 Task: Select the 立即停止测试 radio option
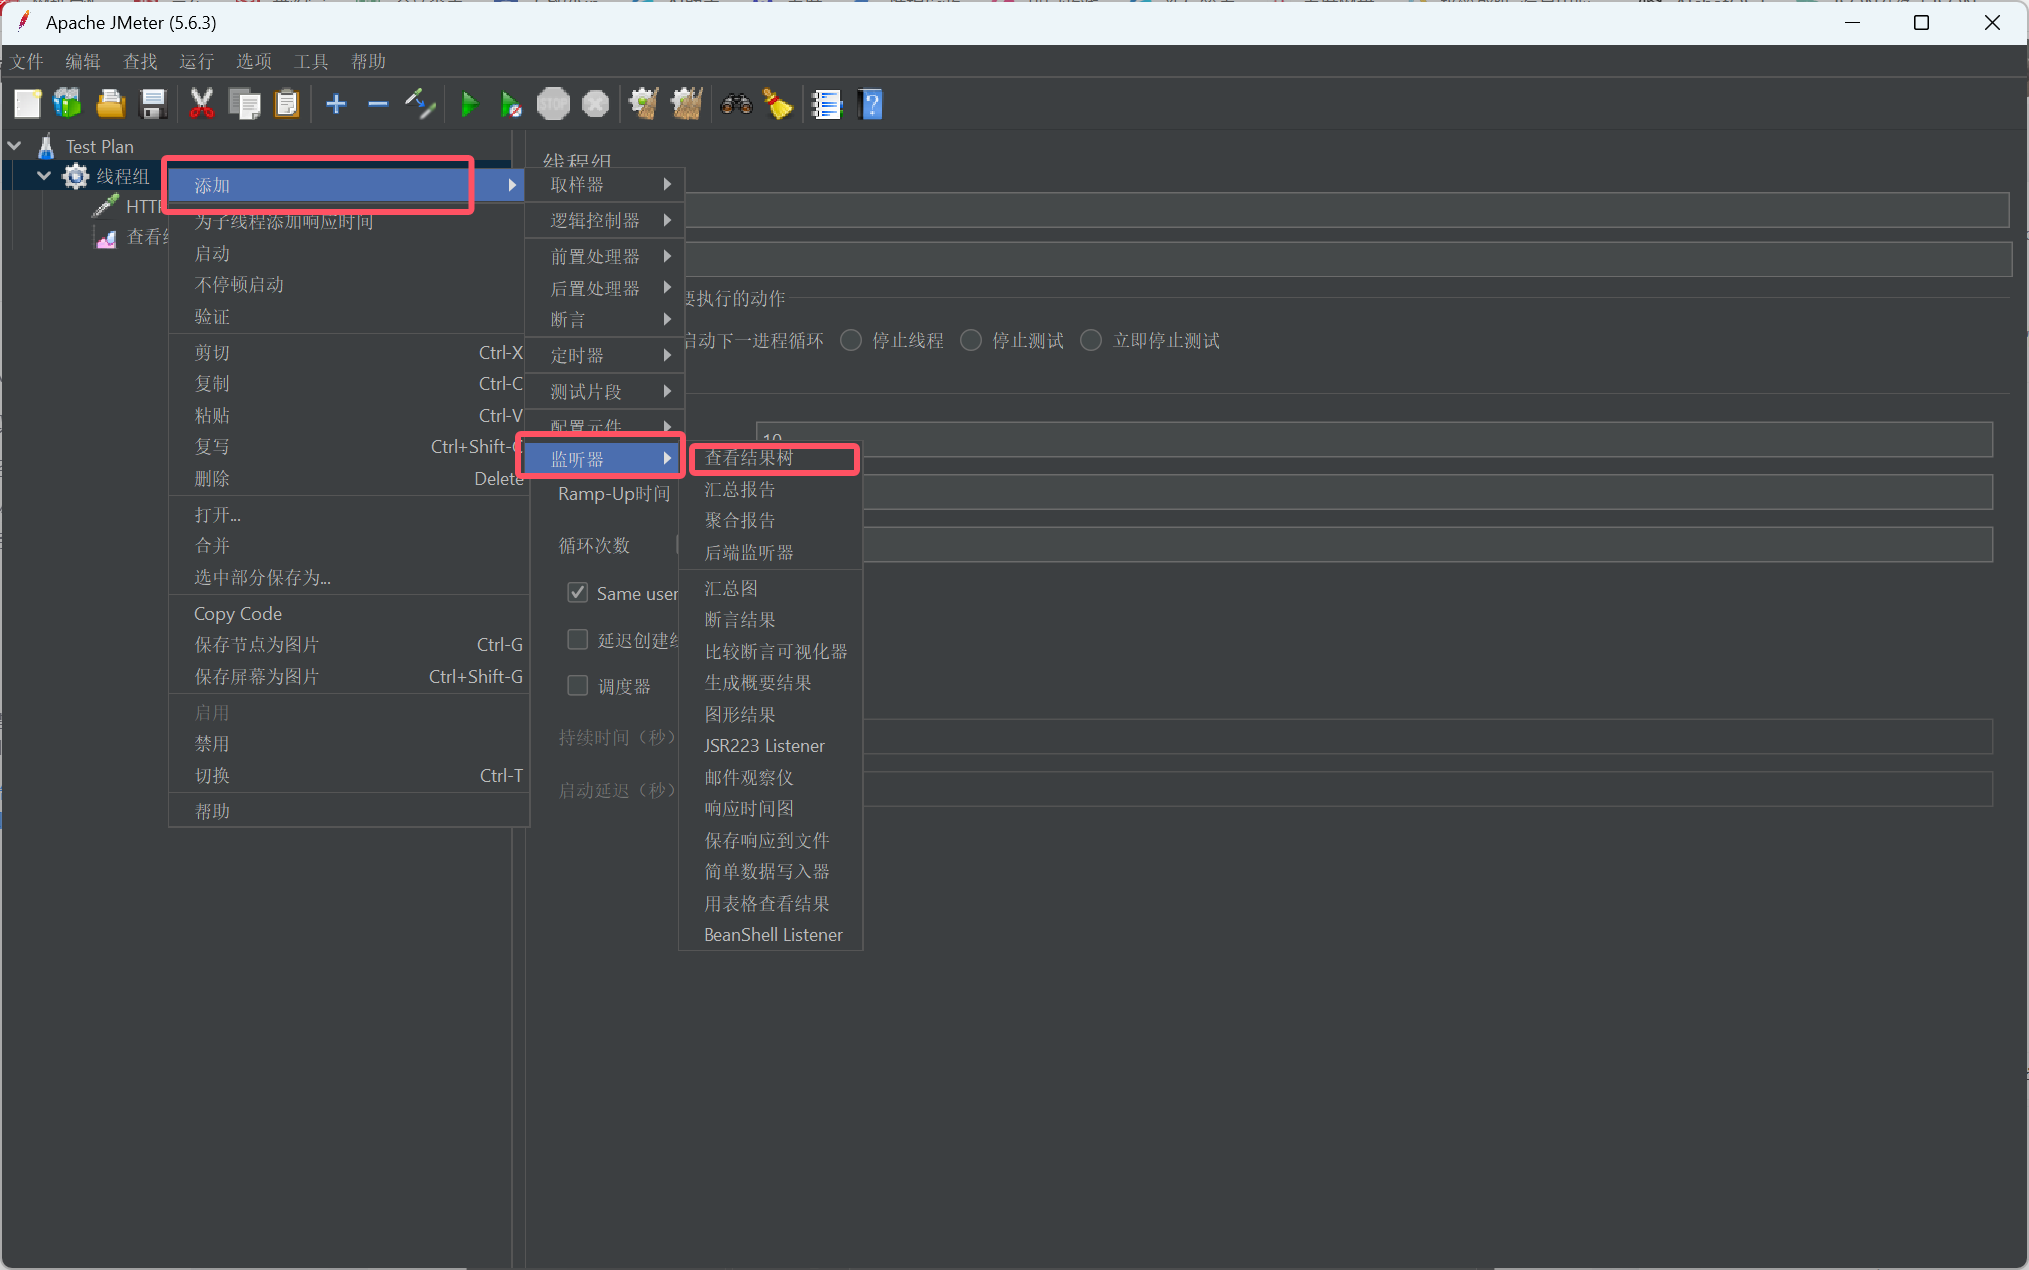point(1091,340)
